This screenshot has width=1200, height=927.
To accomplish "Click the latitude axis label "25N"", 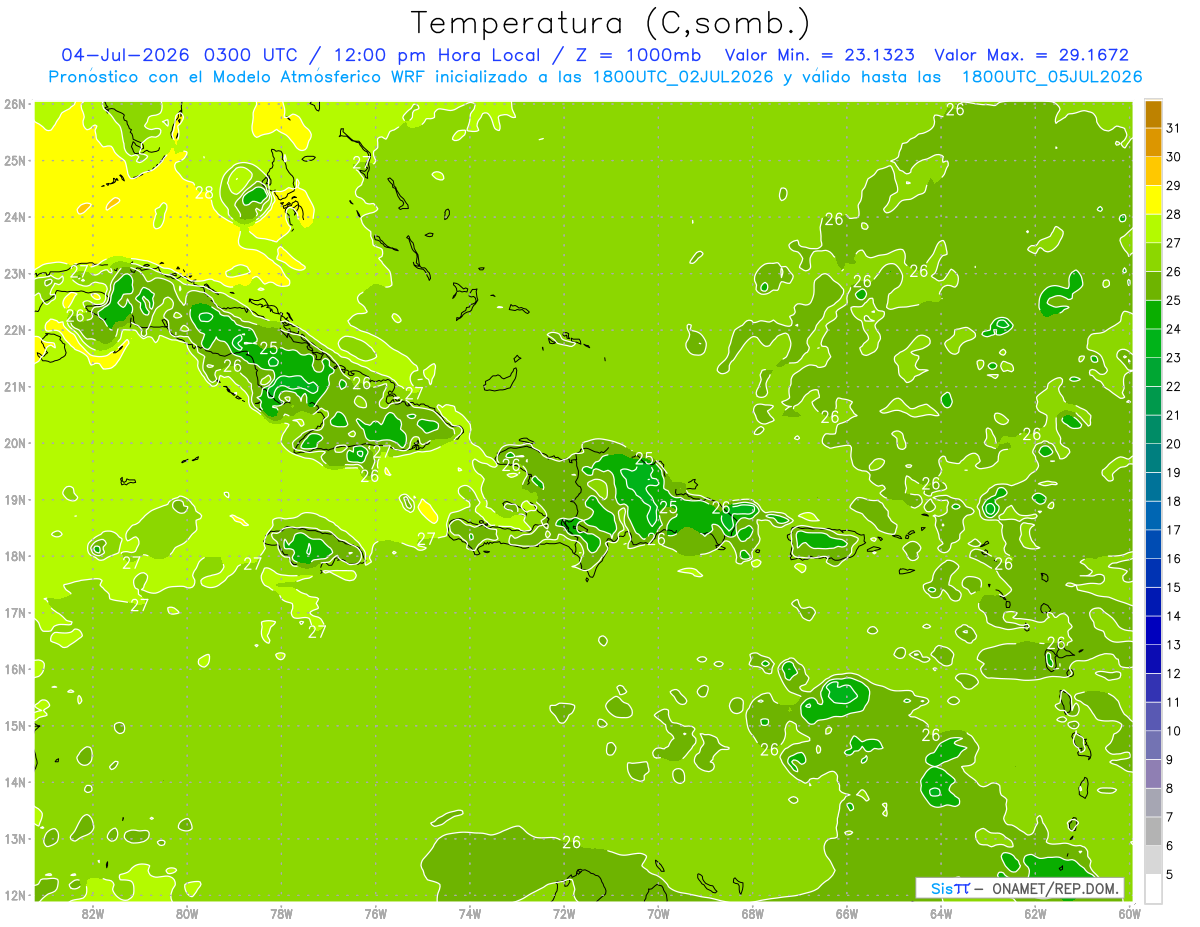I will 14,161.
